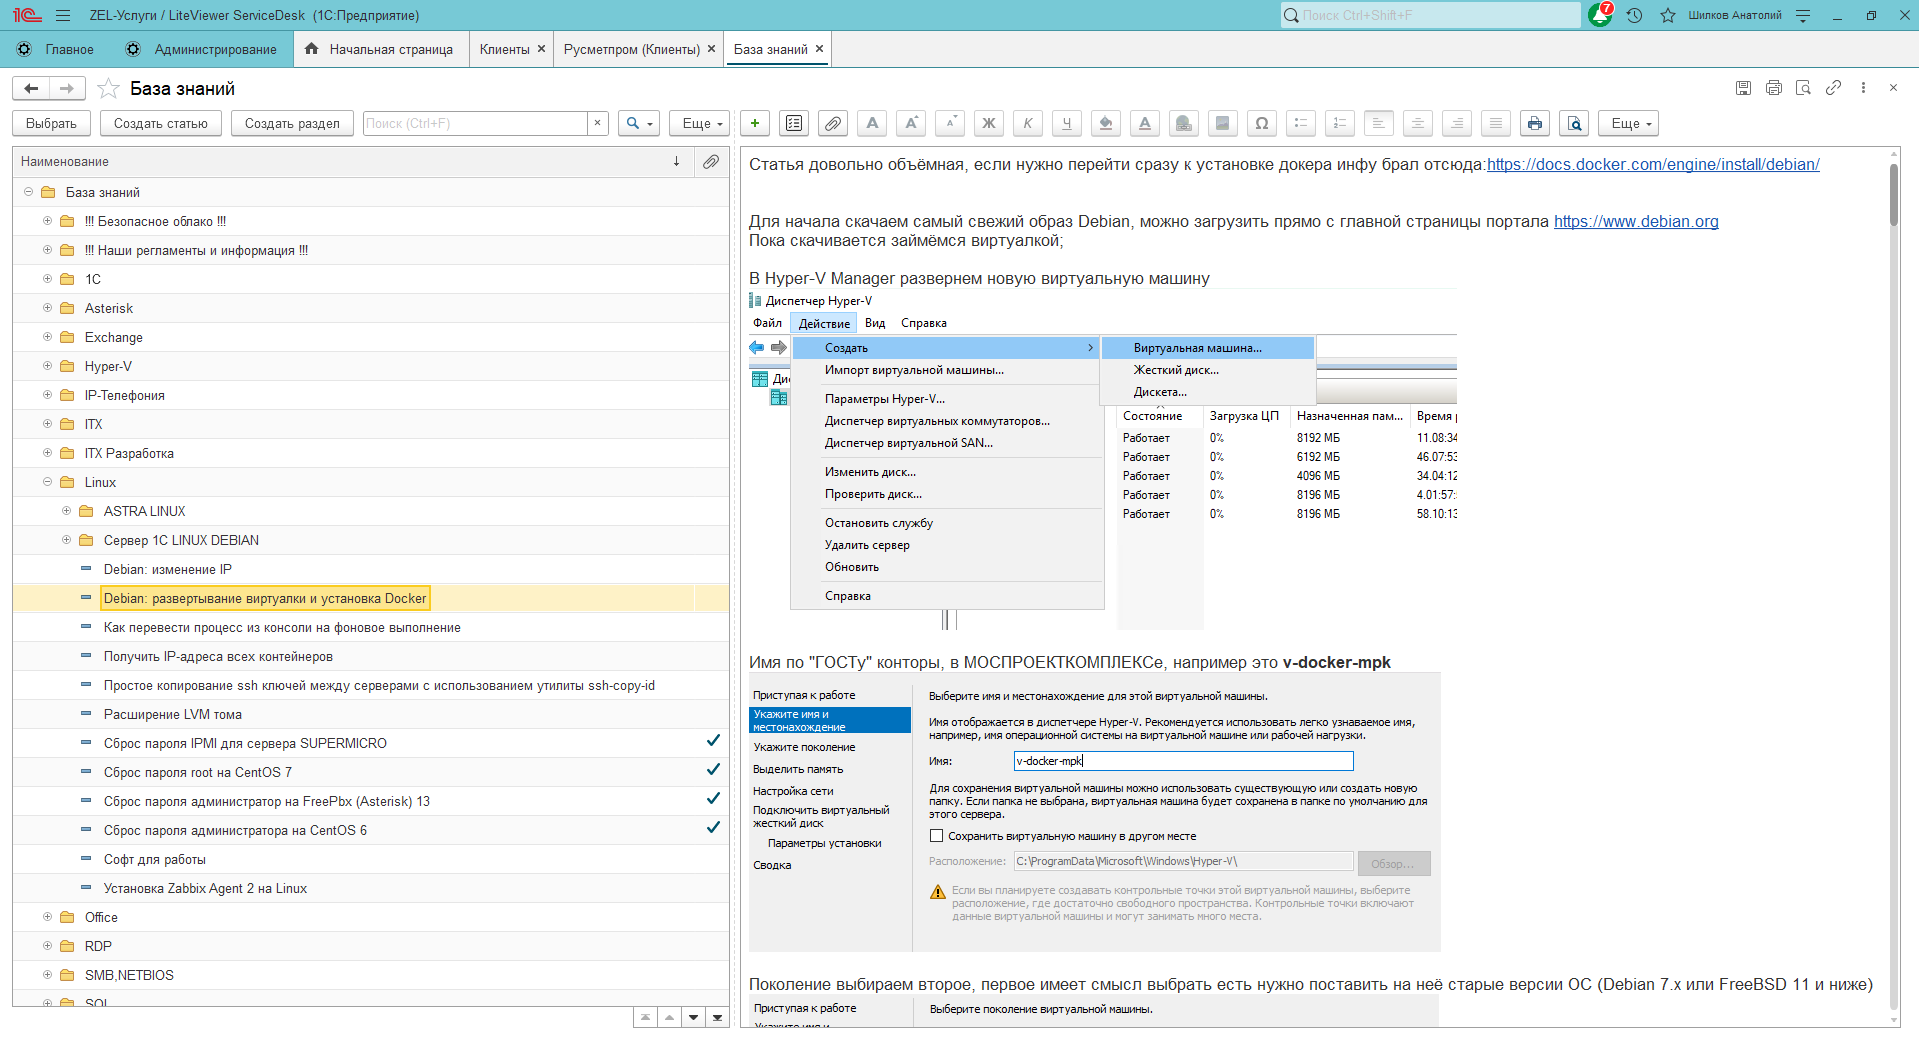1919x1038 pixels.
Task: Focus the Поиск (Ctrl+F) search field
Action: pyautogui.click(x=475, y=123)
